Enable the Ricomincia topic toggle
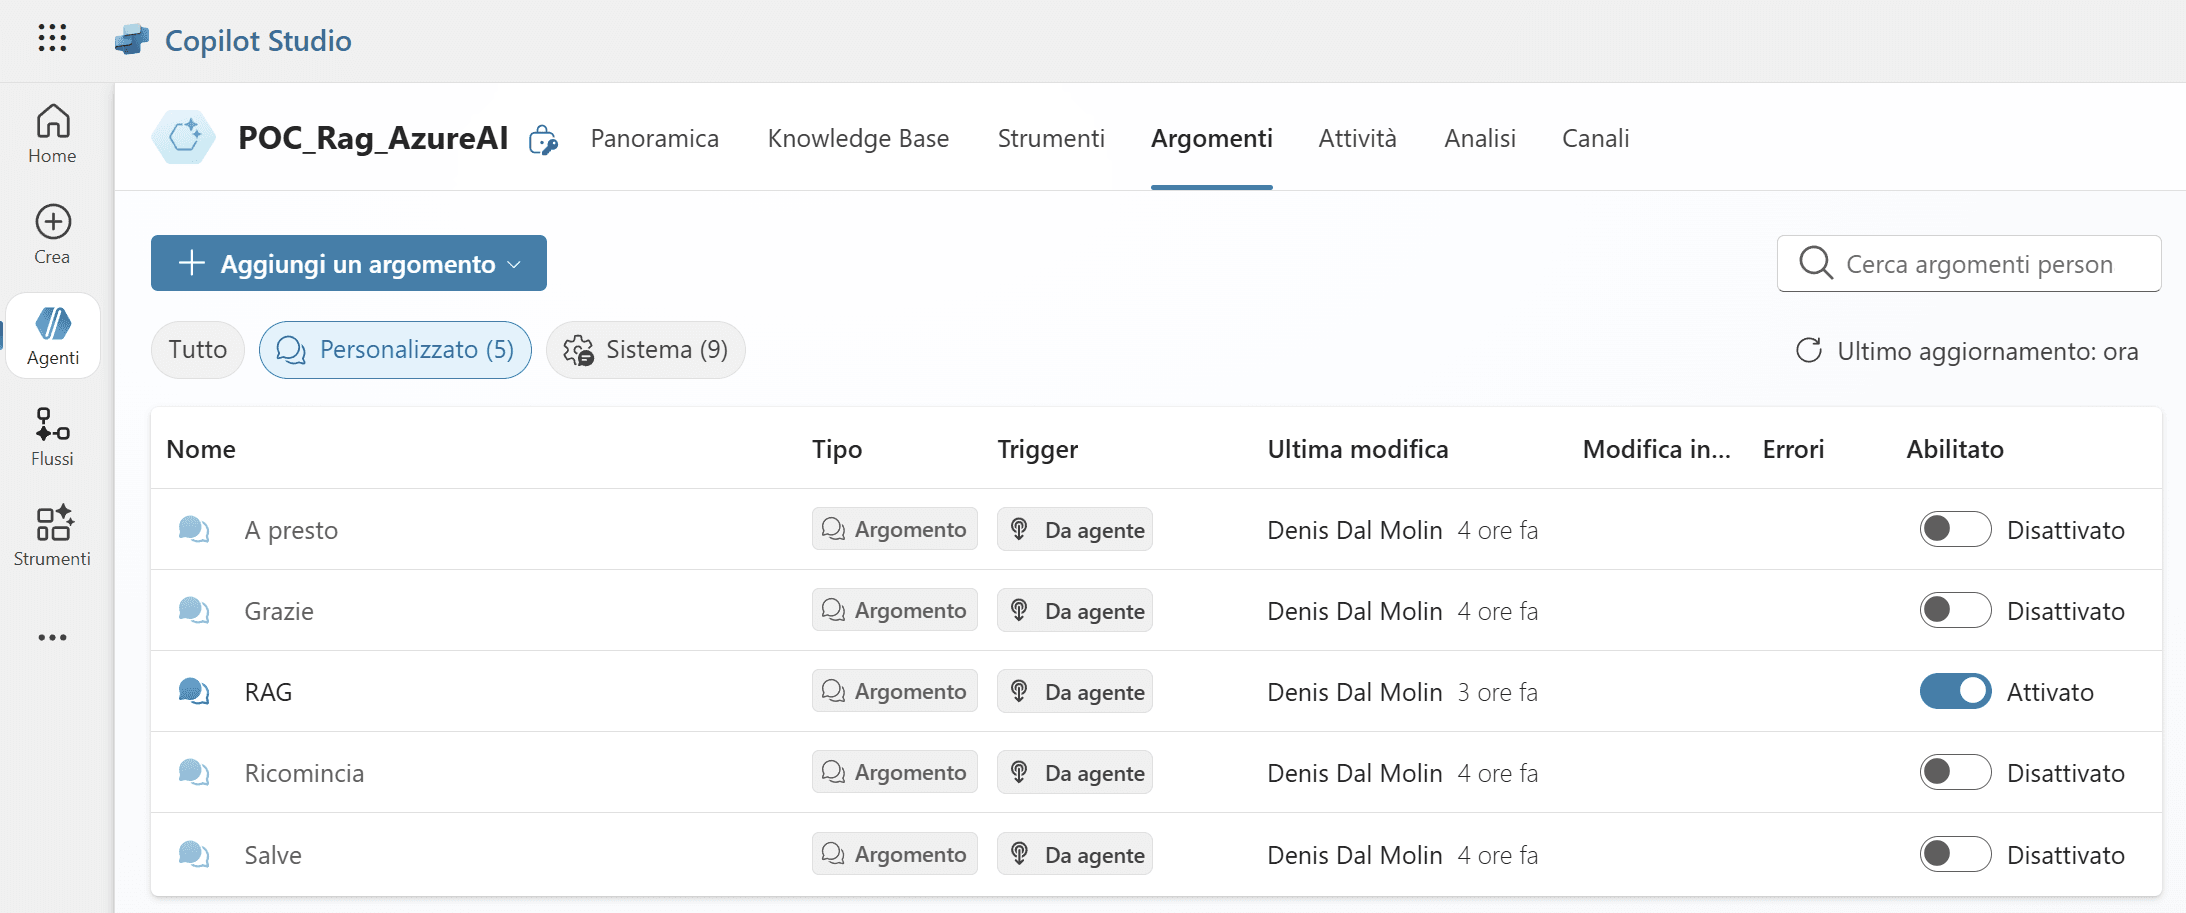 pos(1955,772)
